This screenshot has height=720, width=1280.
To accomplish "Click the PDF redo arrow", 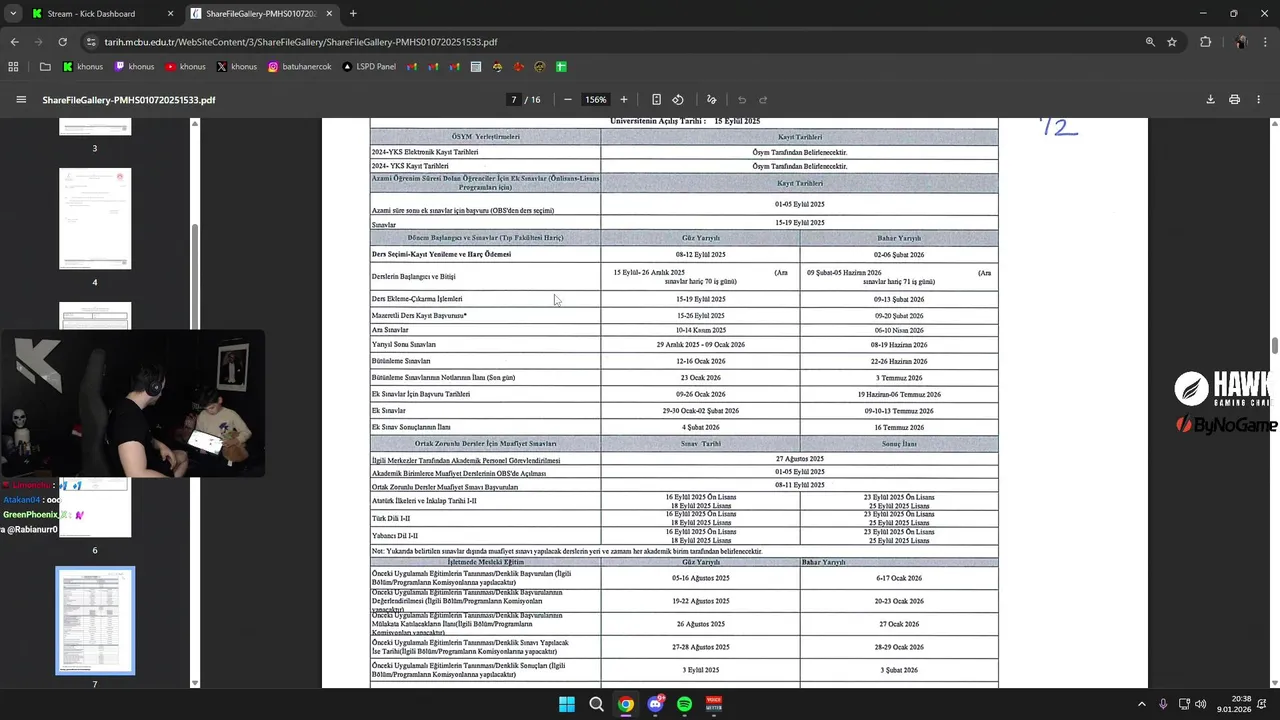I will 763,100.
